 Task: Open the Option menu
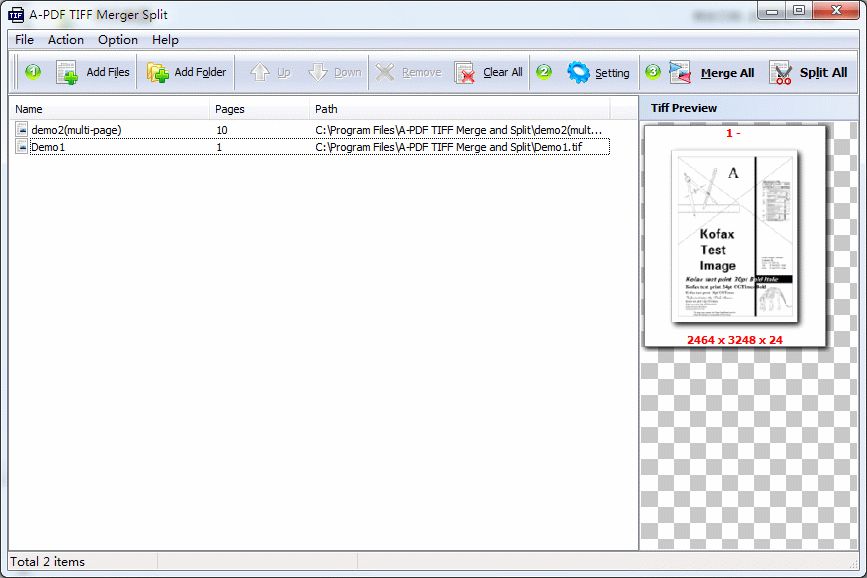[118, 40]
